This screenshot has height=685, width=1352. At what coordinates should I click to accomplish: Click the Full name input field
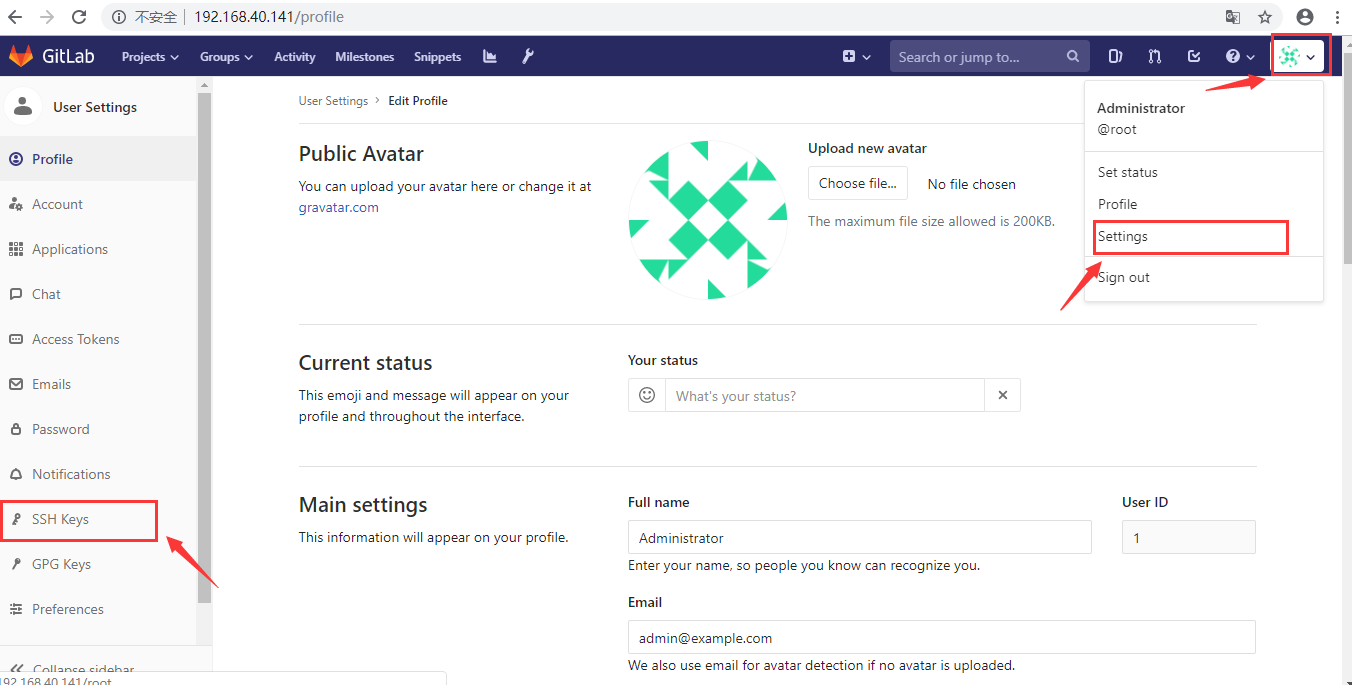[859, 538]
